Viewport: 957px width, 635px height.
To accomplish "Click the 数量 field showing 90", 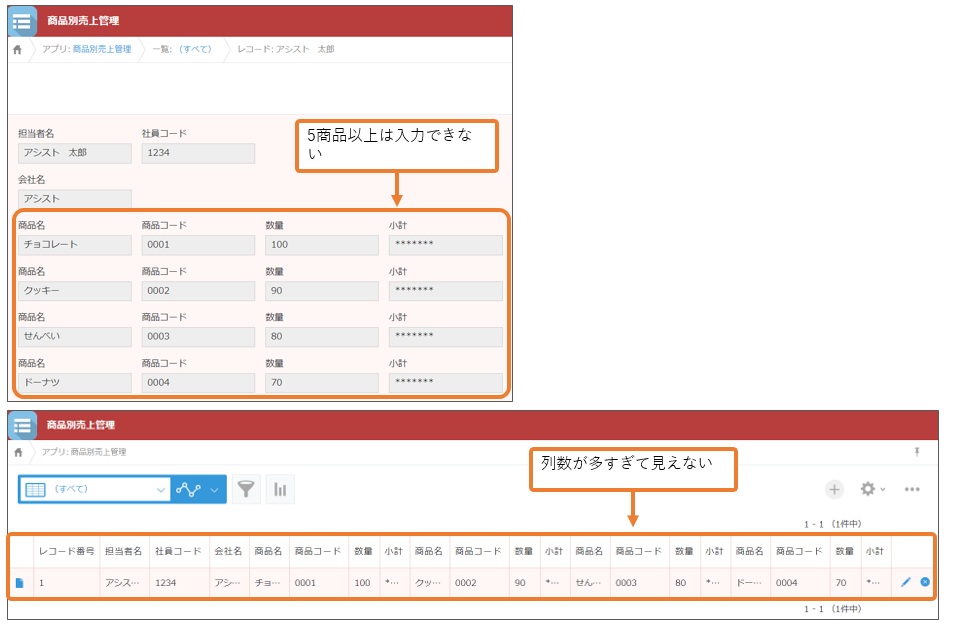I will tap(322, 291).
